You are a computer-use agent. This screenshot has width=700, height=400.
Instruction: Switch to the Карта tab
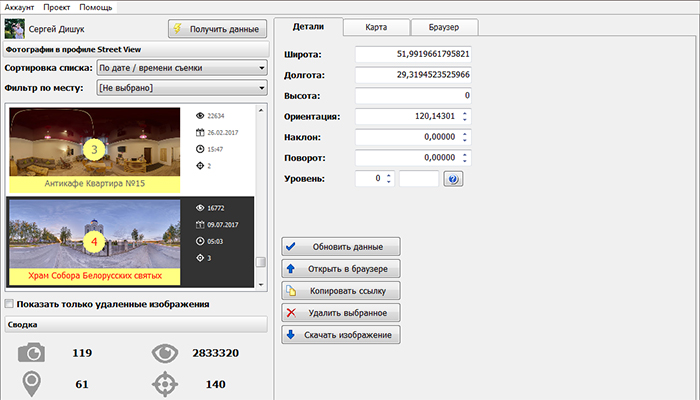click(376, 27)
